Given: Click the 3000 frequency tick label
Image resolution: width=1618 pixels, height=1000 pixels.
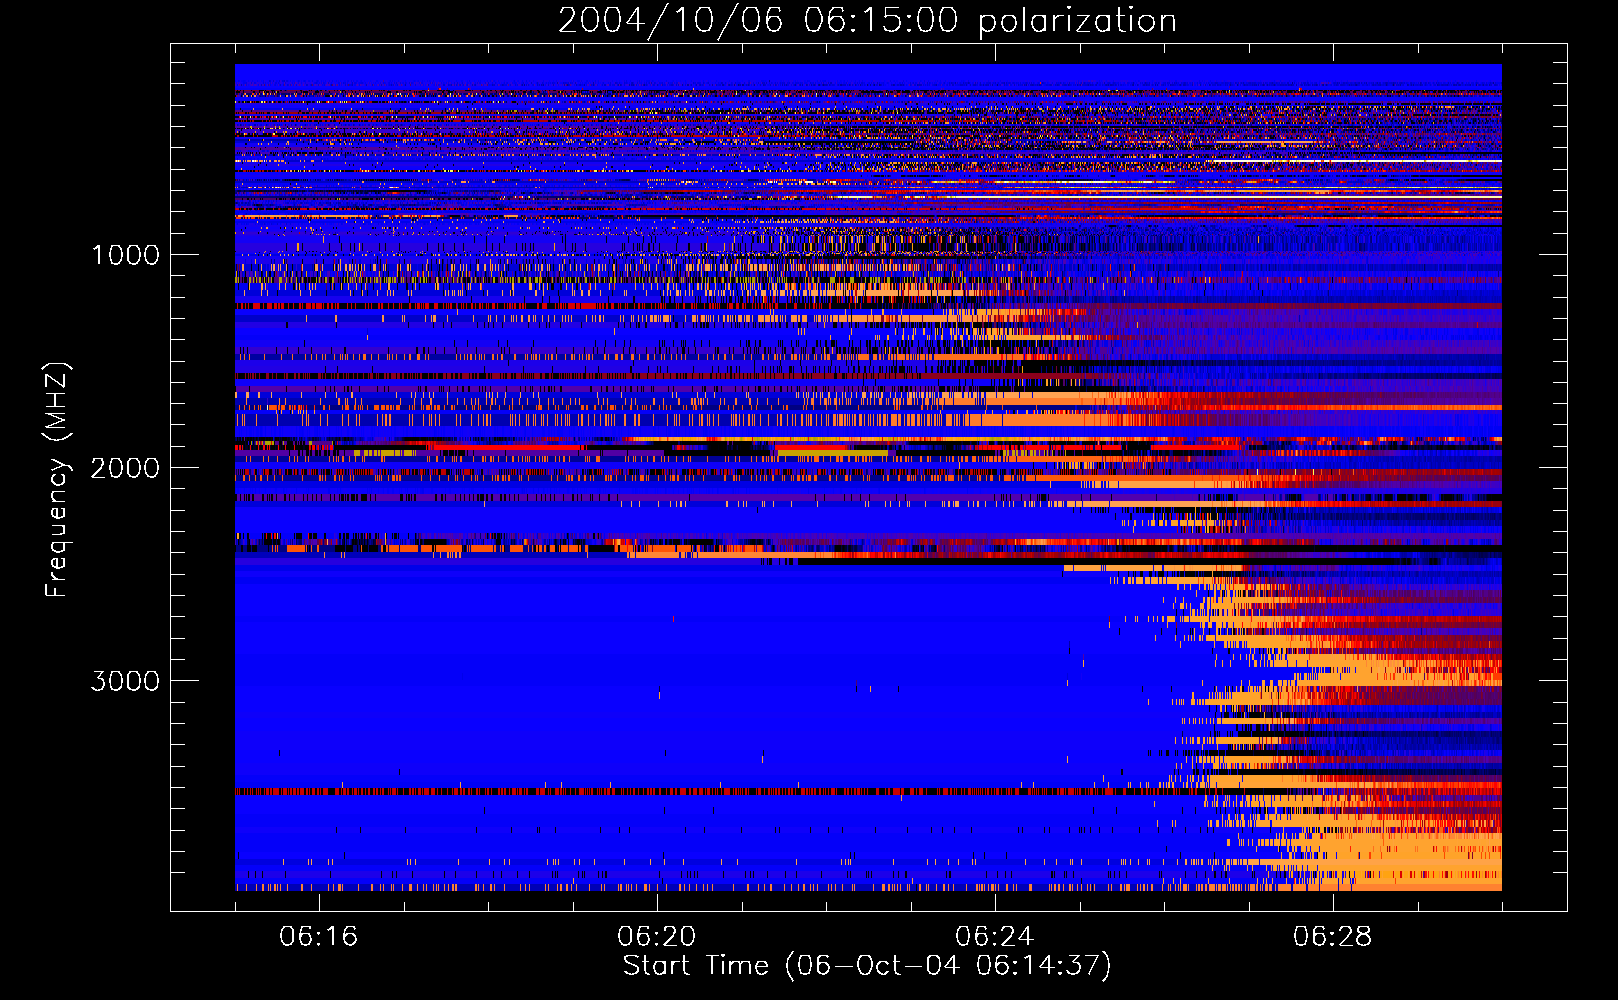Looking at the screenshot, I should (x=125, y=681).
